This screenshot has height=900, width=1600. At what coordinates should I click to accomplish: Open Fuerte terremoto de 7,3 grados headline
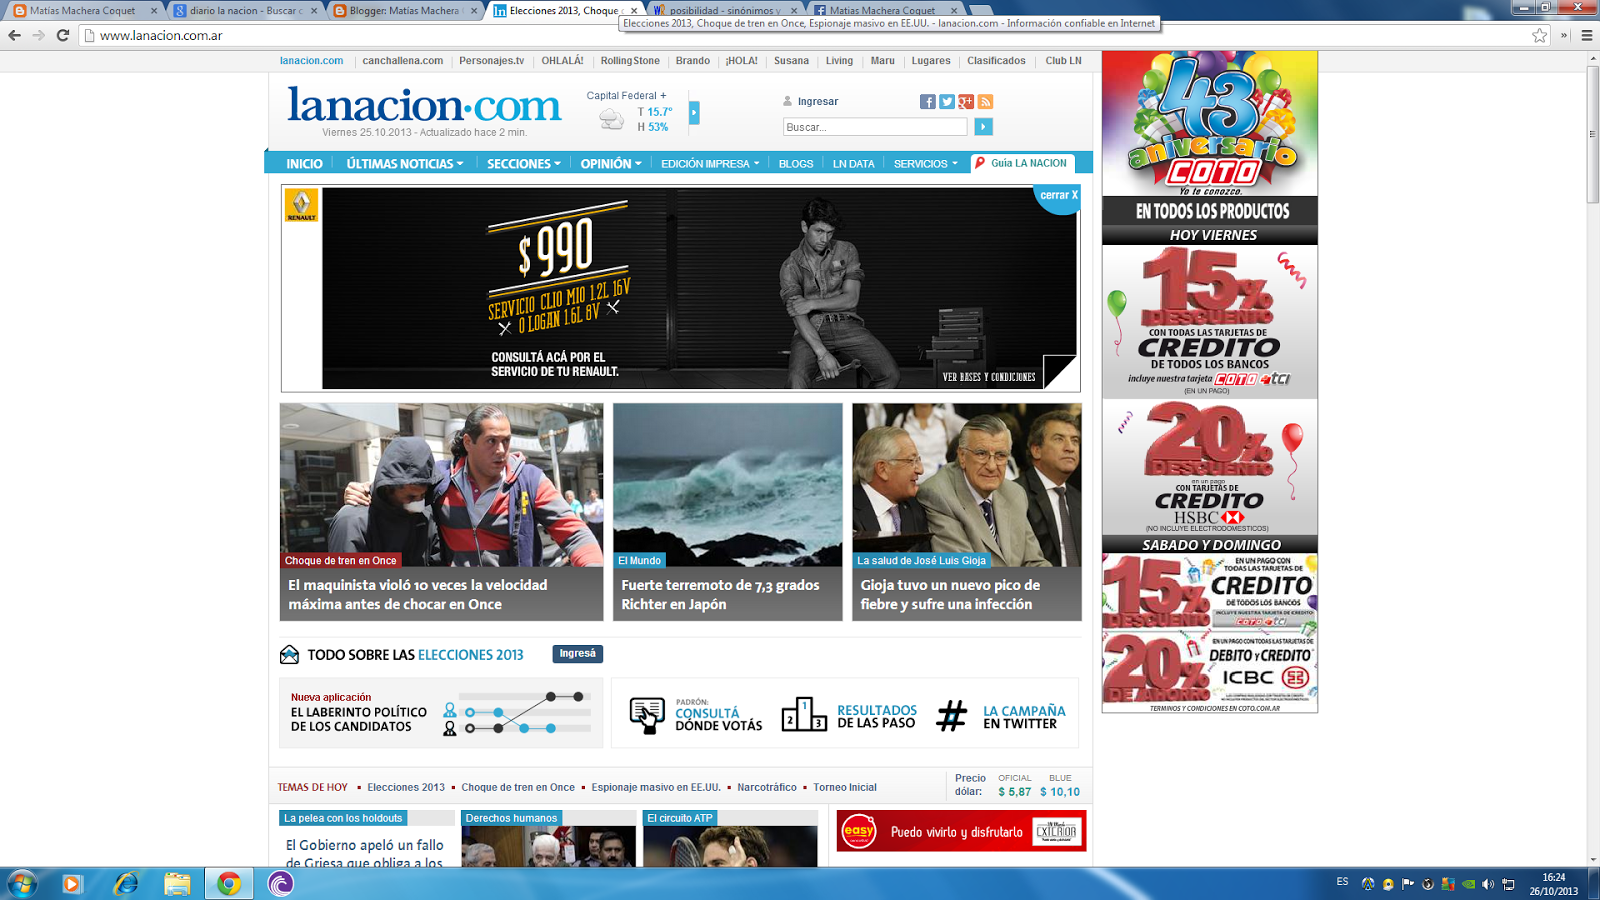tap(720, 594)
